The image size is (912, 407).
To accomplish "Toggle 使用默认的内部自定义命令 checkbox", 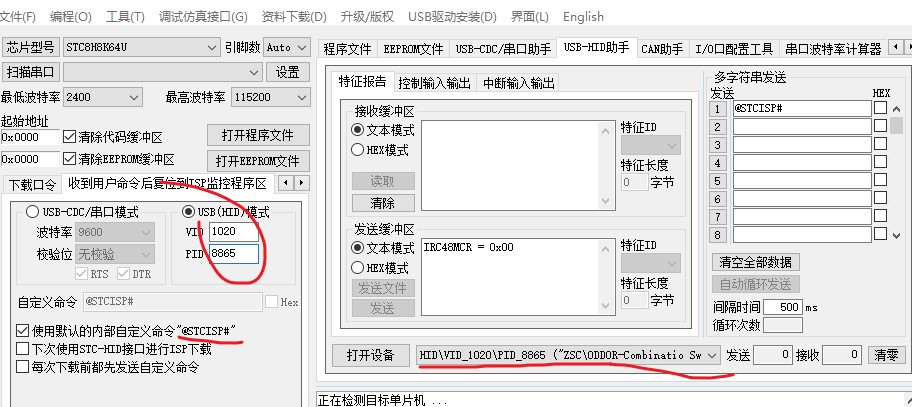I will click(x=22, y=331).
